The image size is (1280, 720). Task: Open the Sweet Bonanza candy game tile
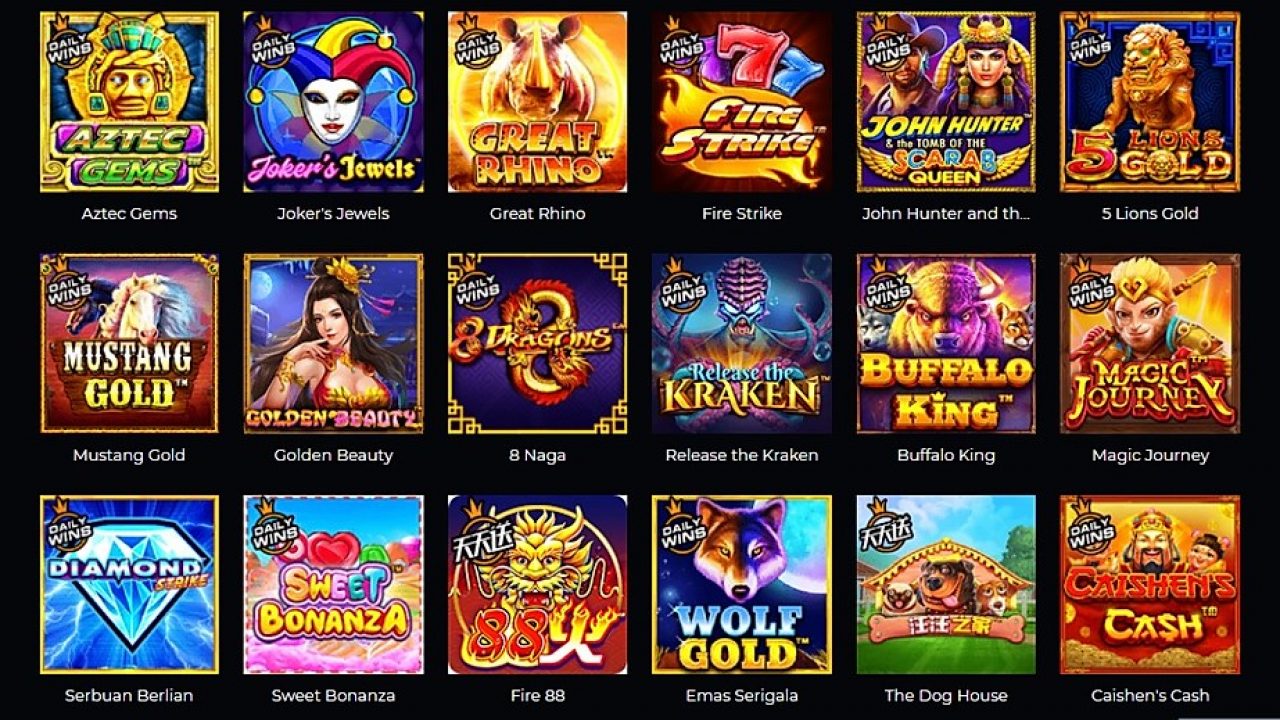click(x=333, y=585)
